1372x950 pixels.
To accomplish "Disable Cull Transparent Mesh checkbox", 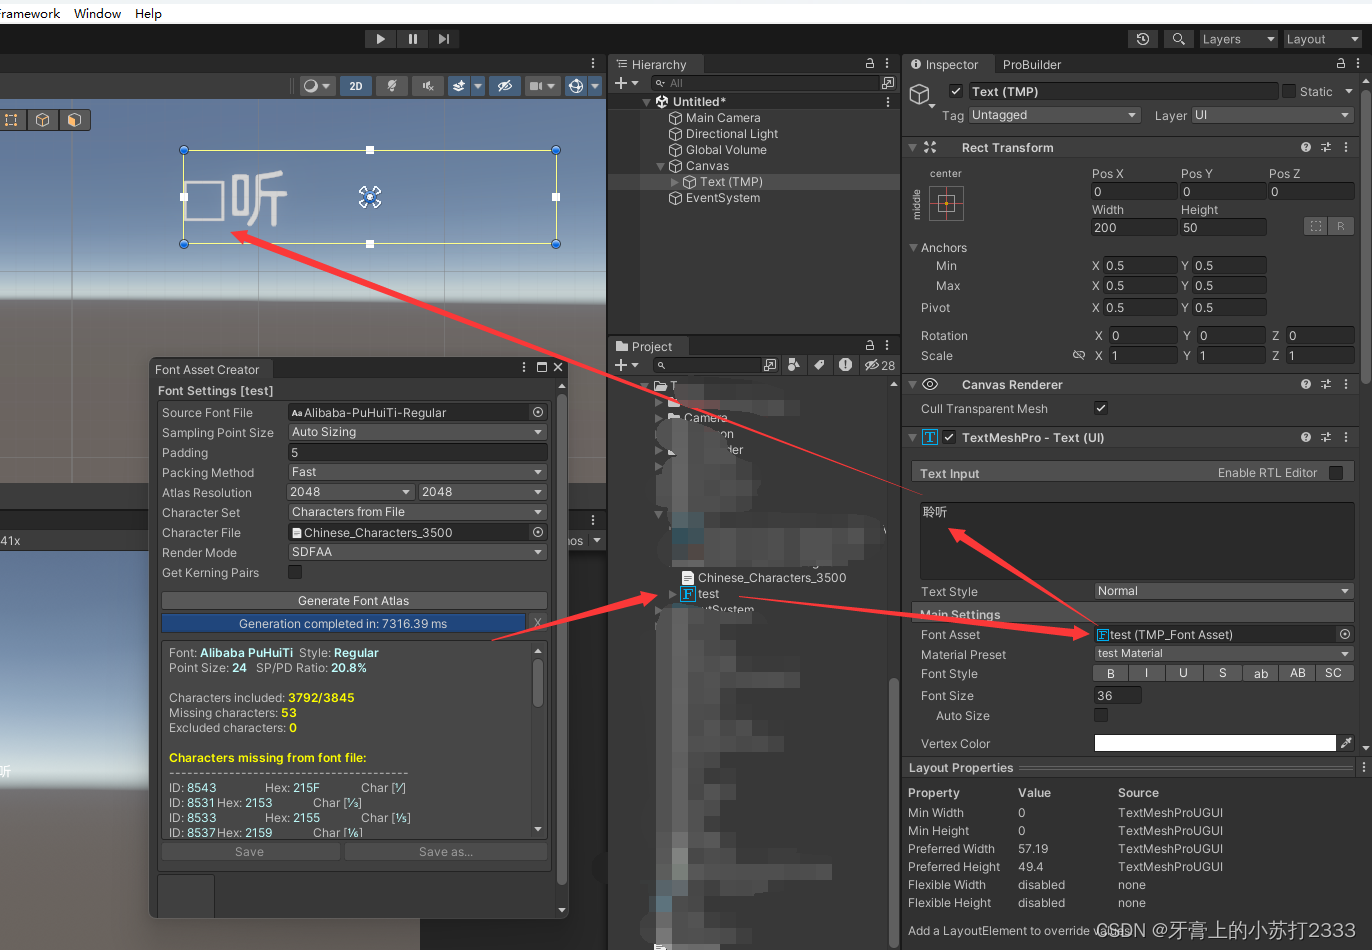I will click(x=1101, y=408).
